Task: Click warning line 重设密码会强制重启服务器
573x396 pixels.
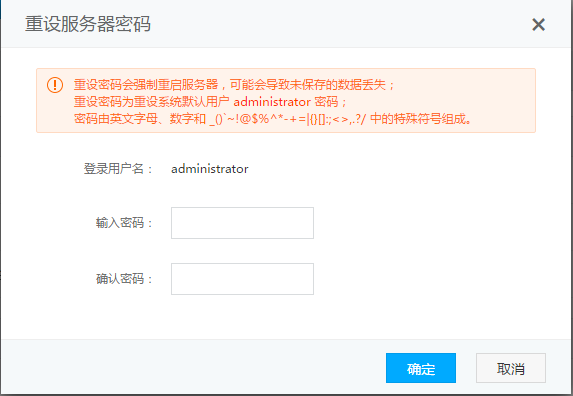Action: 234,85
